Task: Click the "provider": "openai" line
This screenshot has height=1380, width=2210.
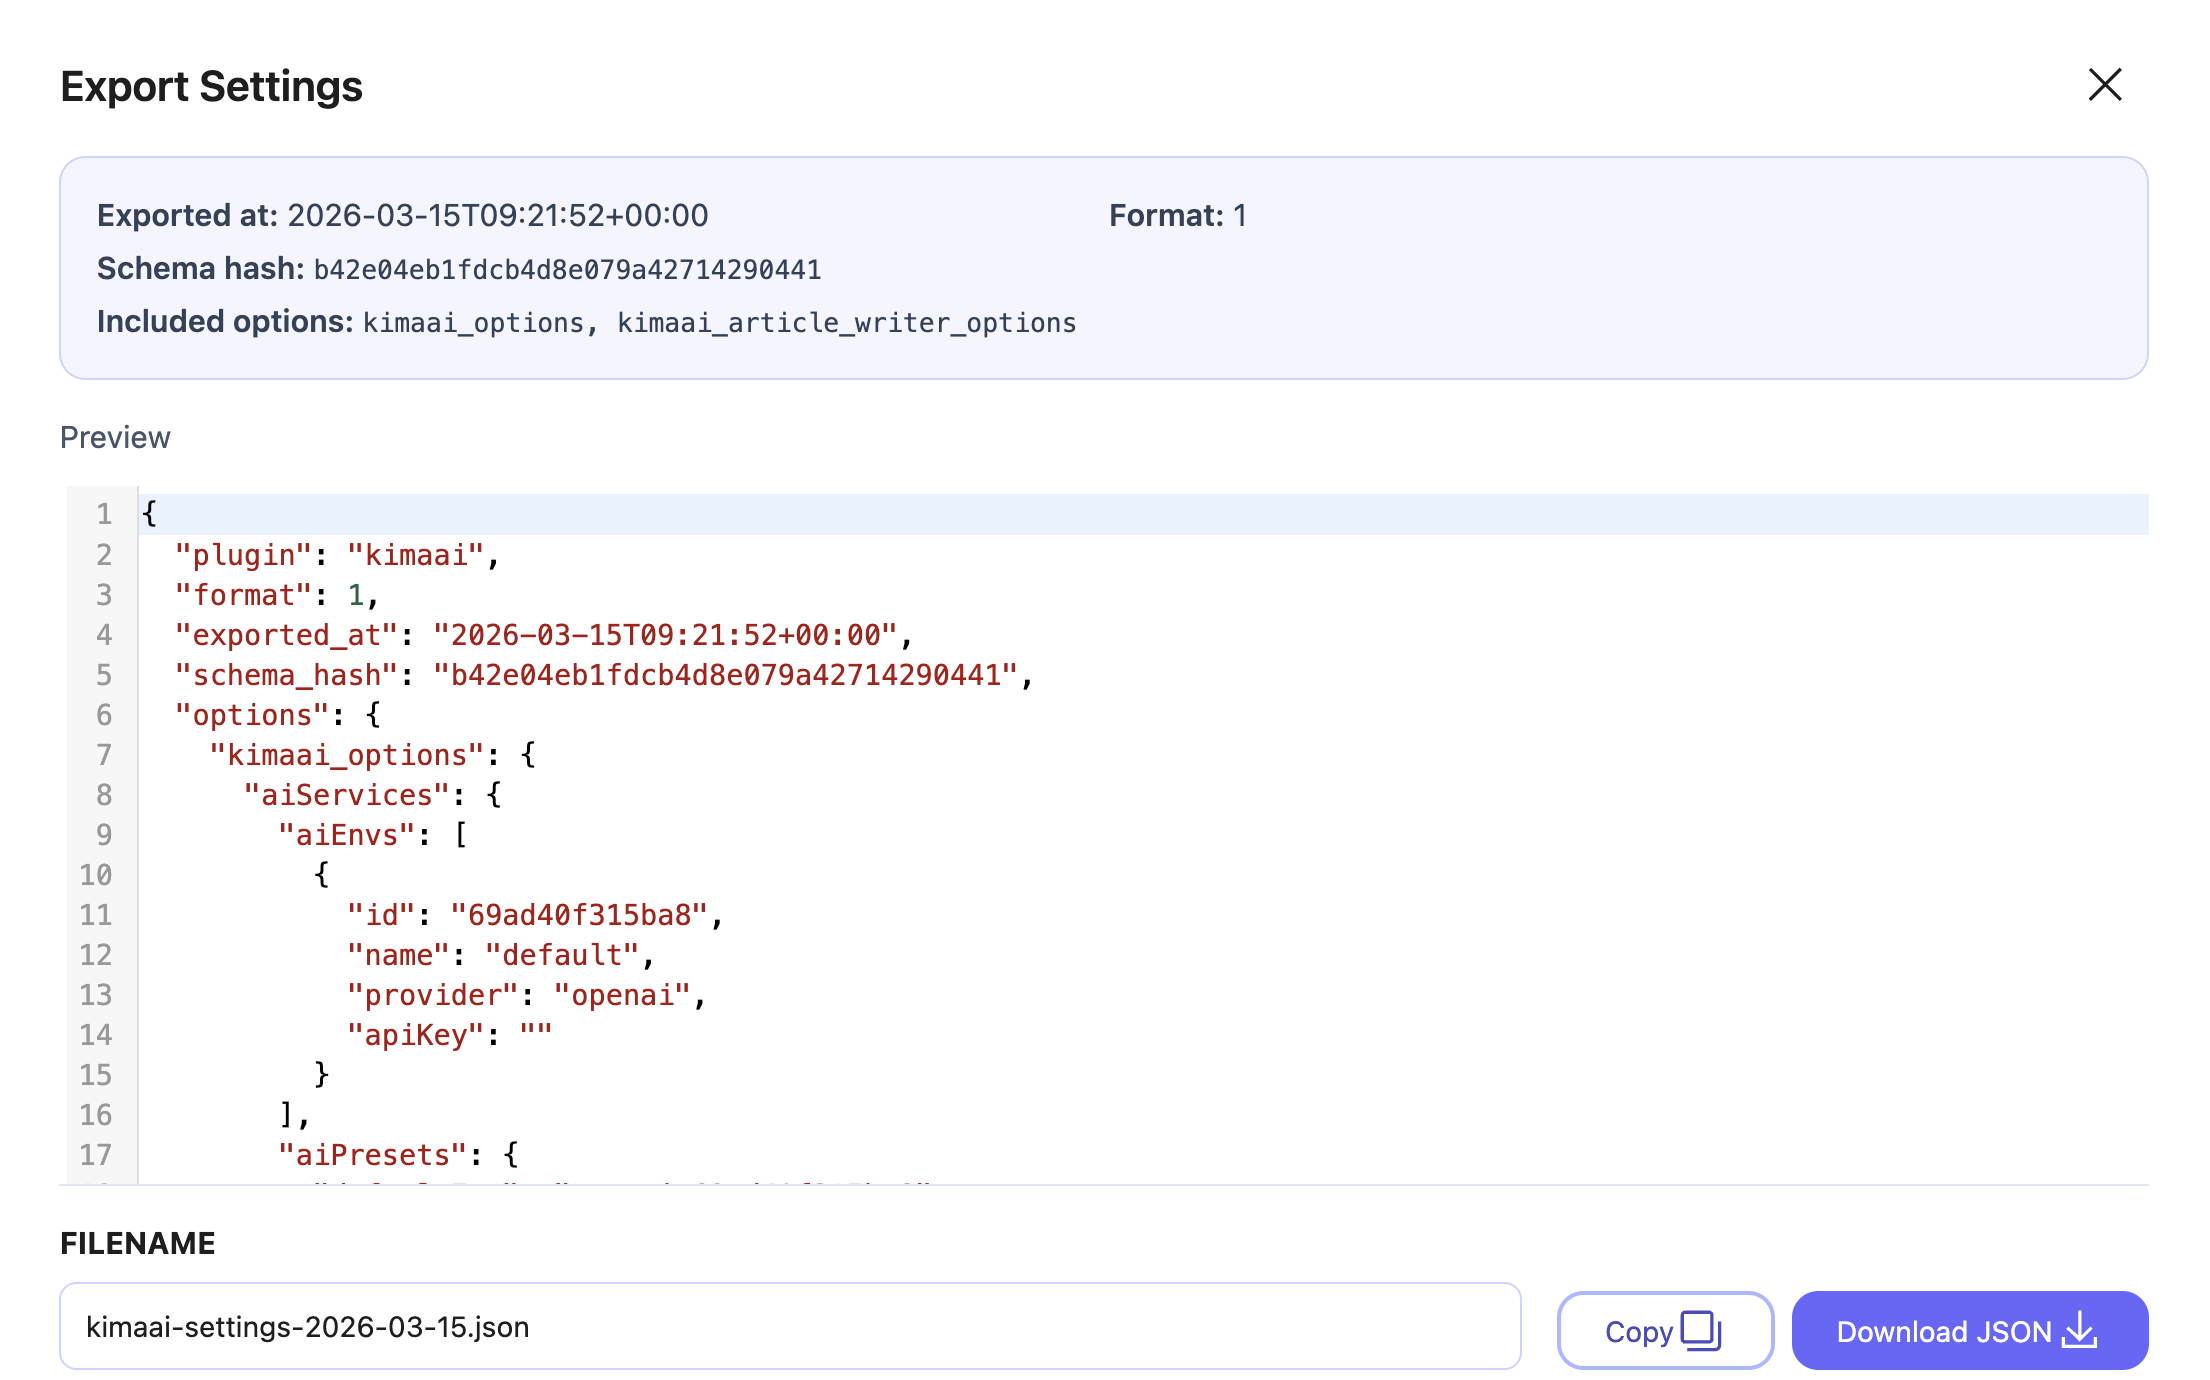Action: point(526,995)
